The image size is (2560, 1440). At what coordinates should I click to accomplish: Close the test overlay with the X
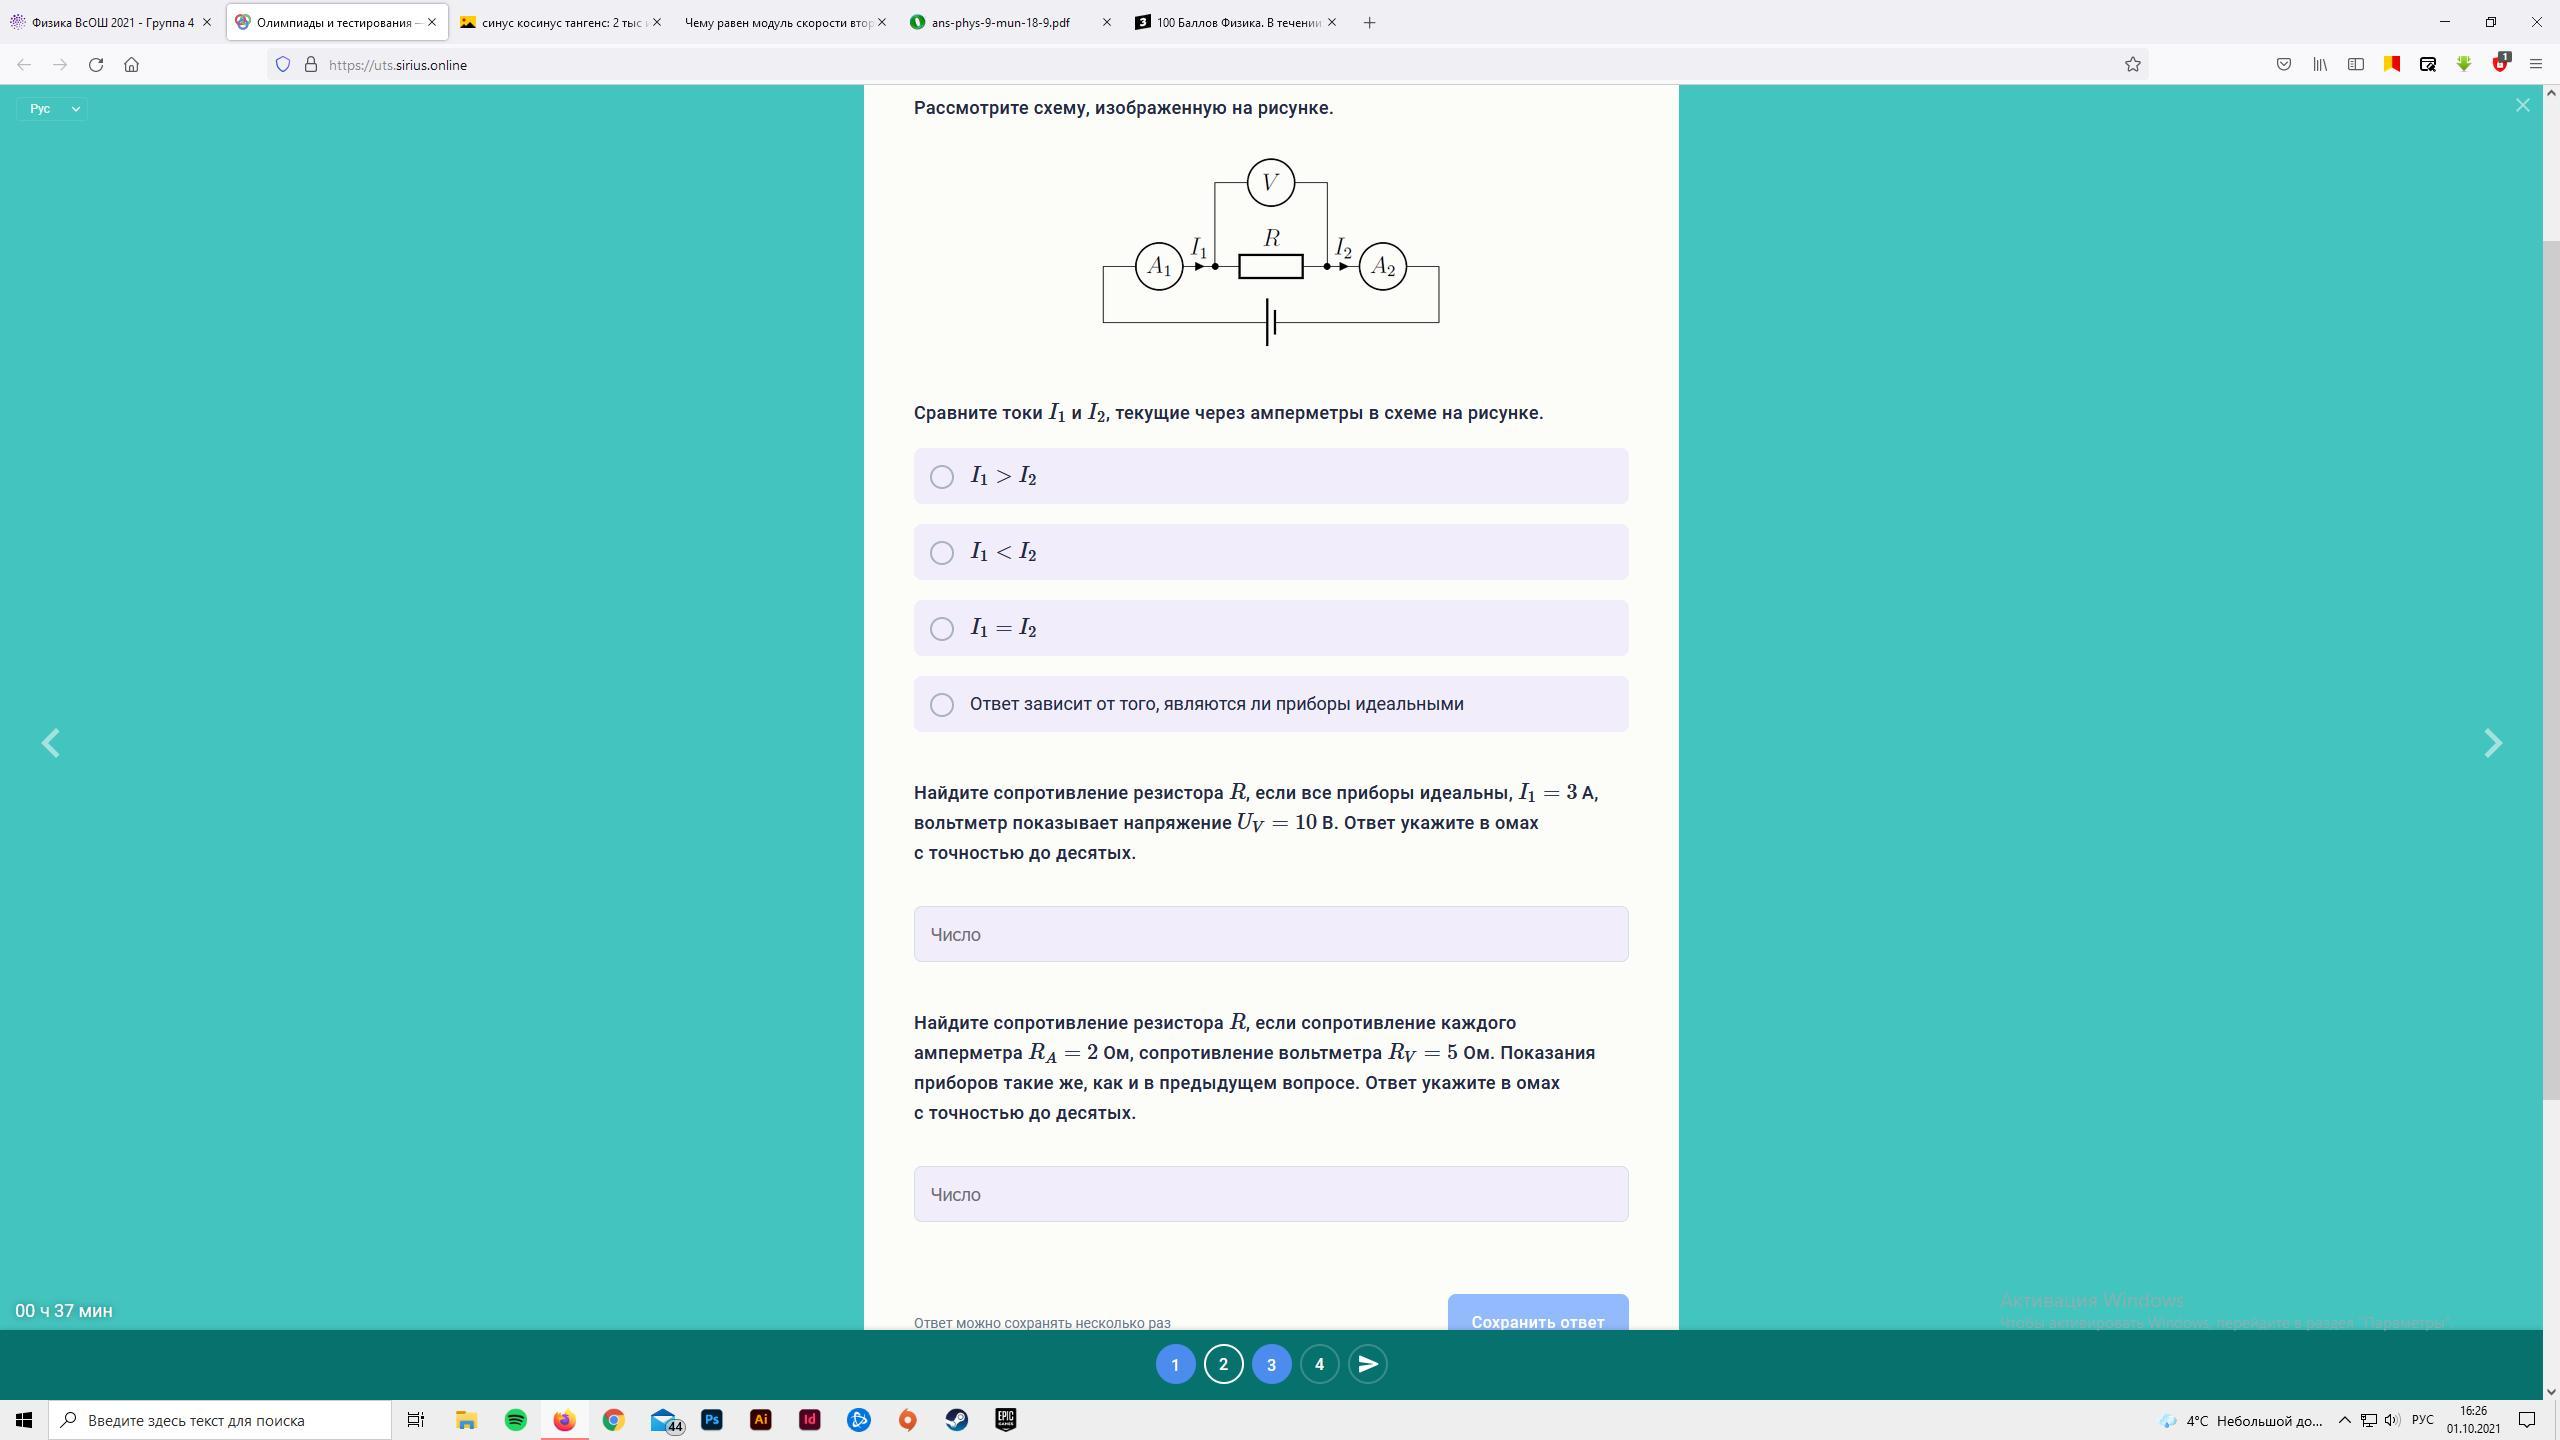pos(2522,105)
